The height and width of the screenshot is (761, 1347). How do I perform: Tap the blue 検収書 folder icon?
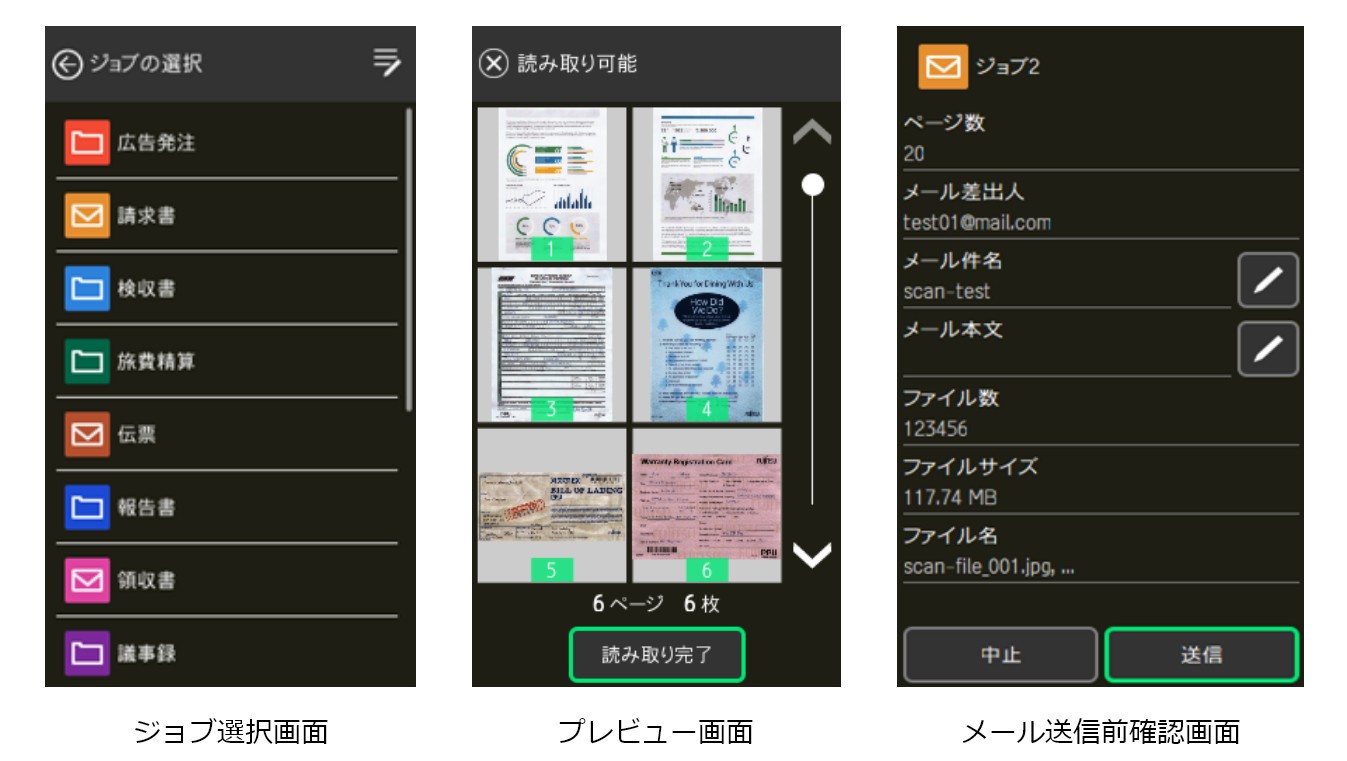click(x=87, y=289)
